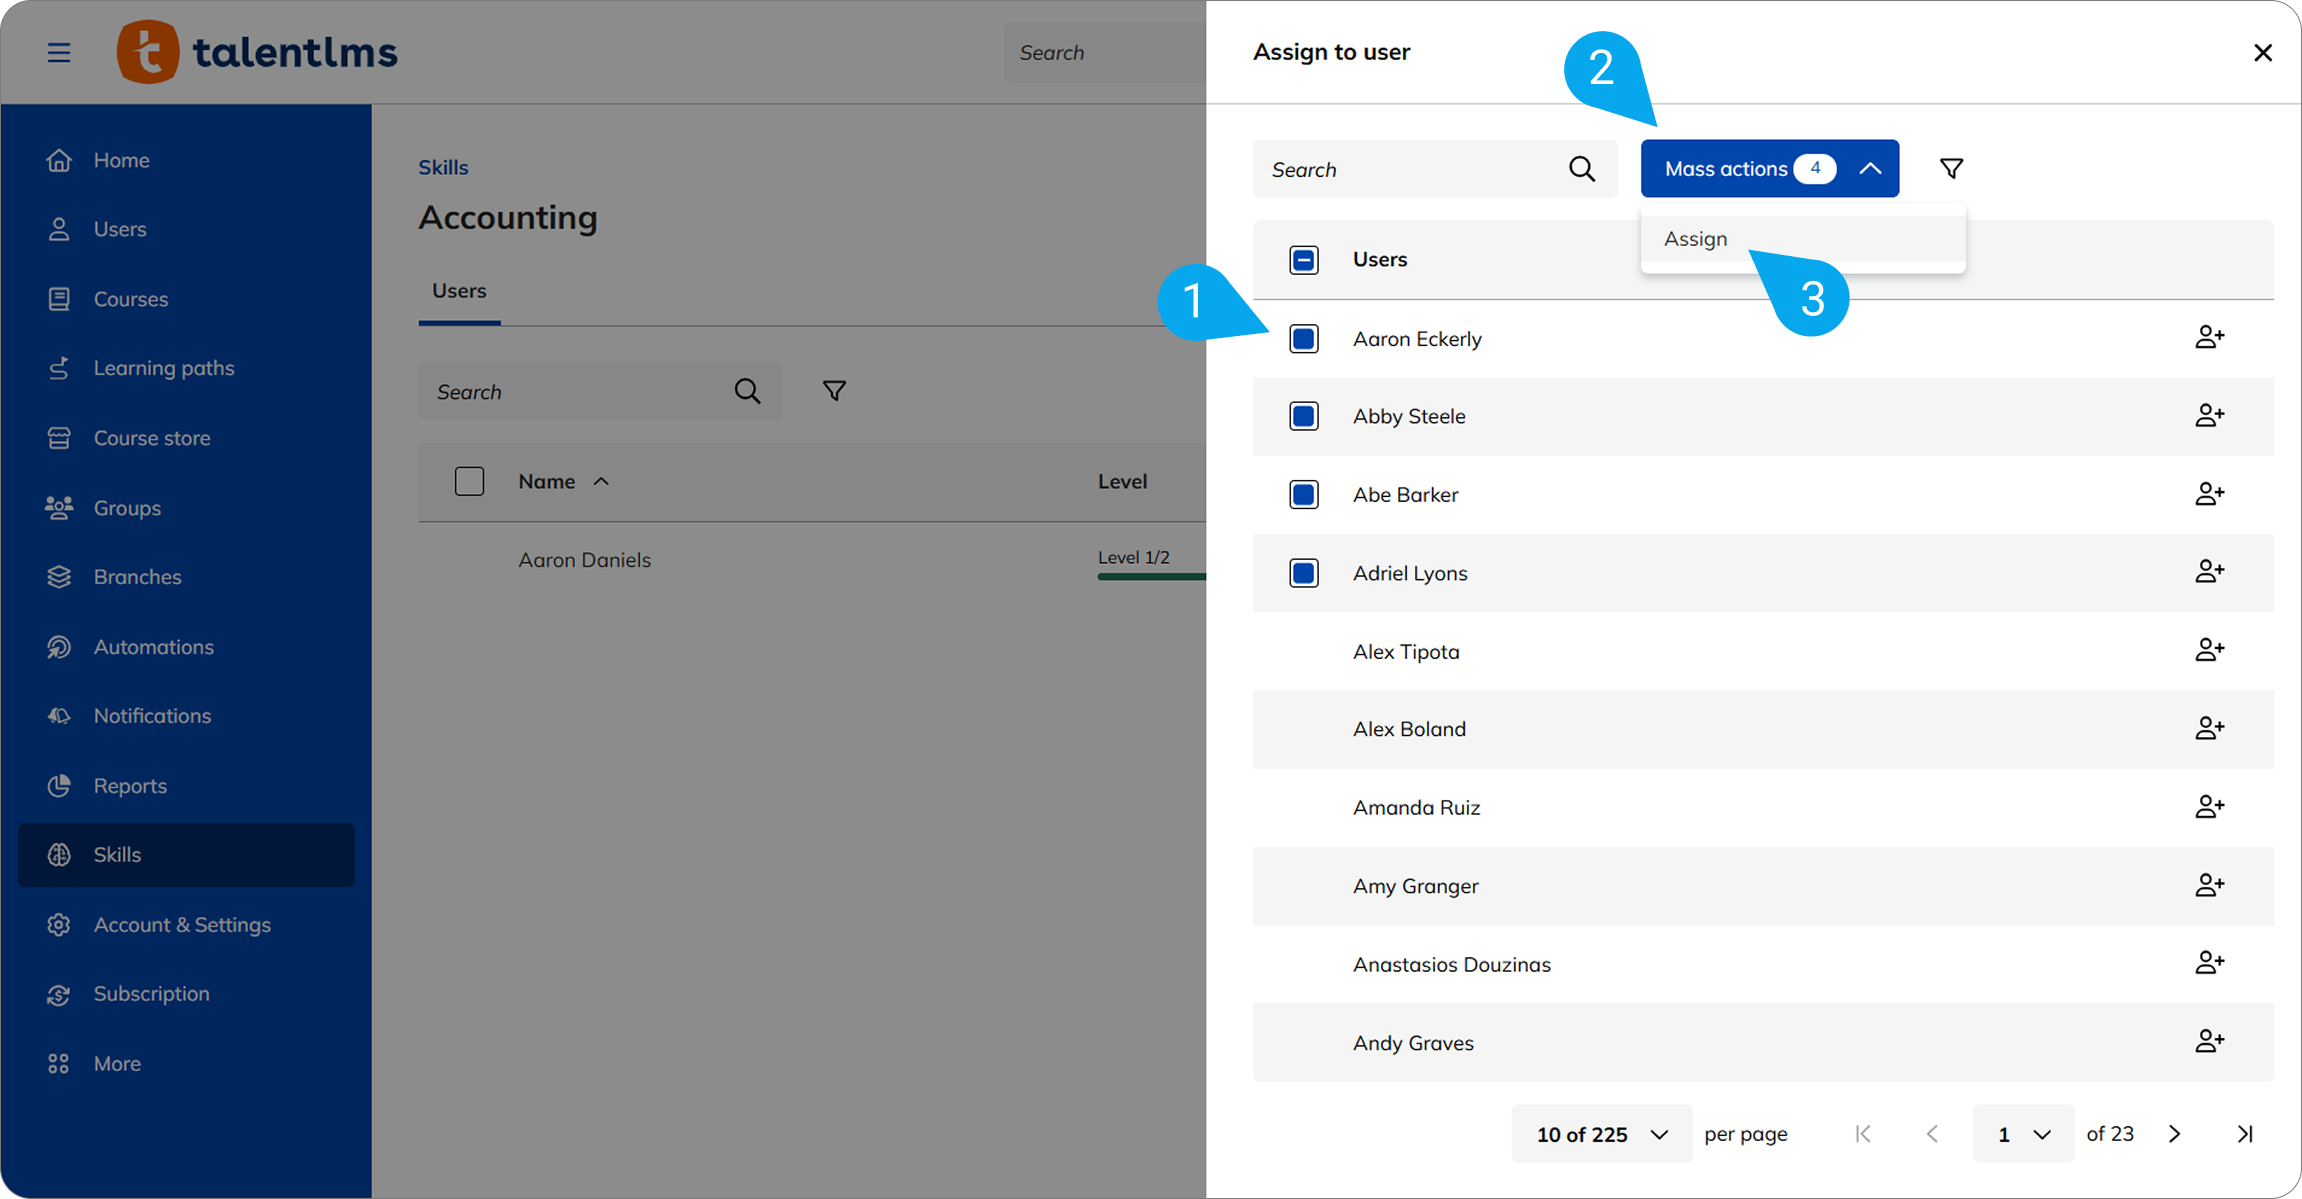
Task: Close the Assign to user panel
Action: tap(2263, 52)
